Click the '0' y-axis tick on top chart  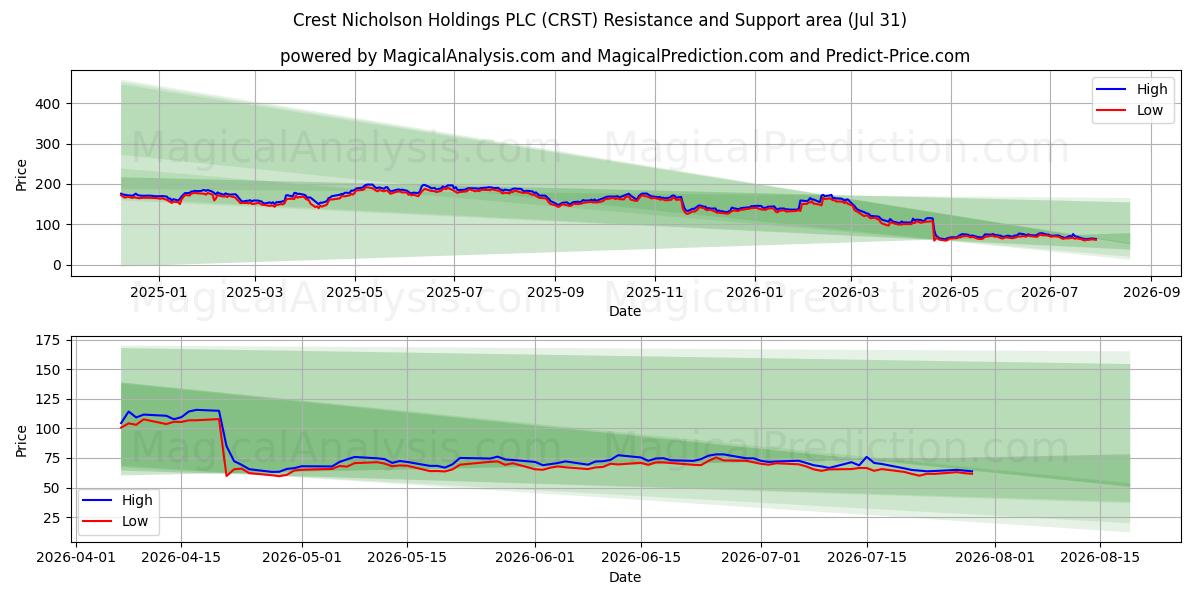[x=58, y=265]
